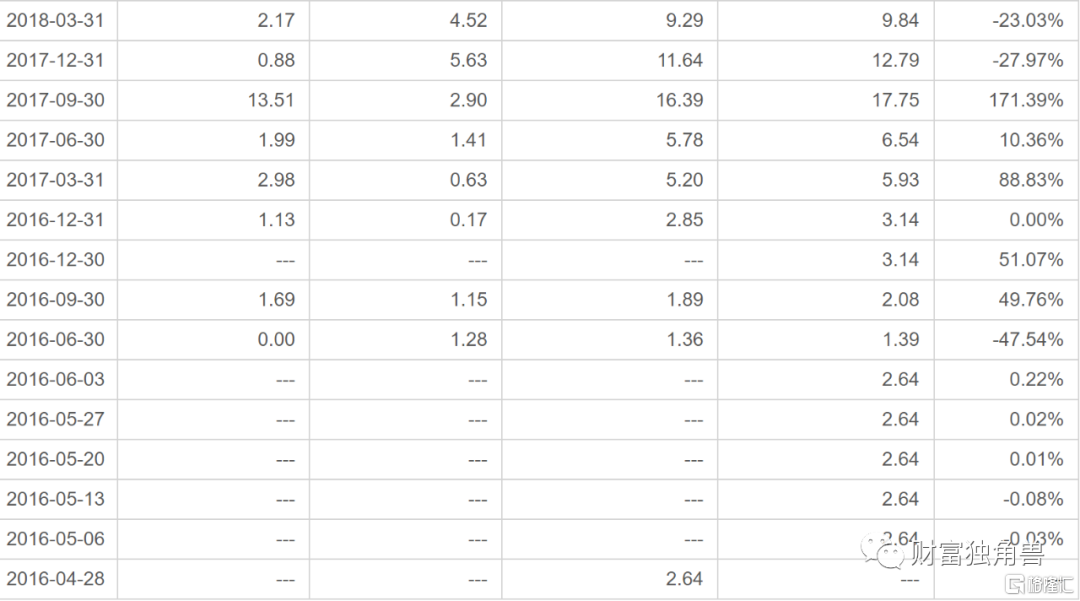
Task: Click the 51.07% value in 2016-12-30 row
Action: tap(1031, 260)
